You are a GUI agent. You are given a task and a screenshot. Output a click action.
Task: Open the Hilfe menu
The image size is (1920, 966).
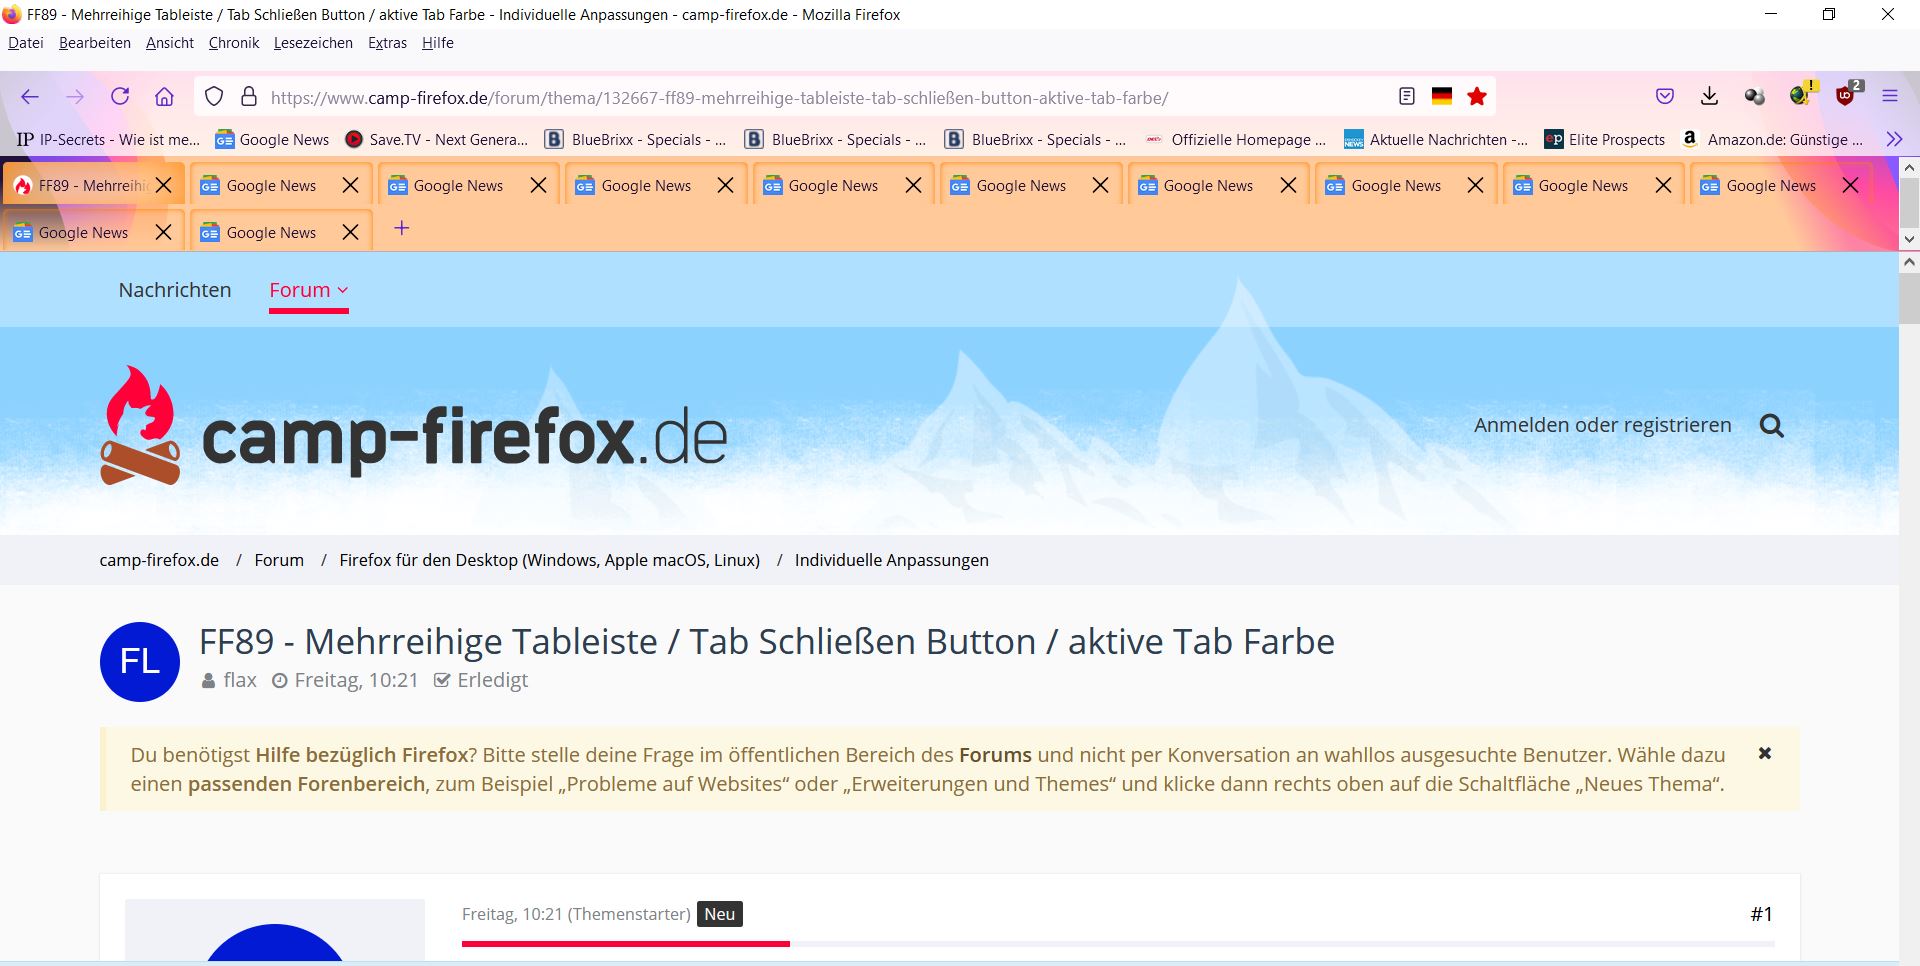click(x=438, y=43)
